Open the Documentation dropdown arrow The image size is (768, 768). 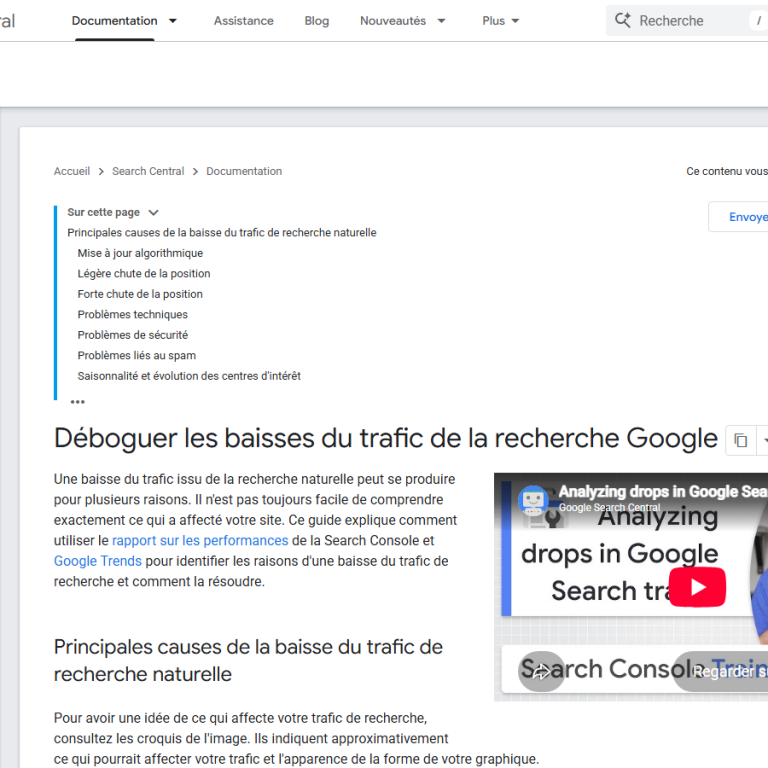172,21
